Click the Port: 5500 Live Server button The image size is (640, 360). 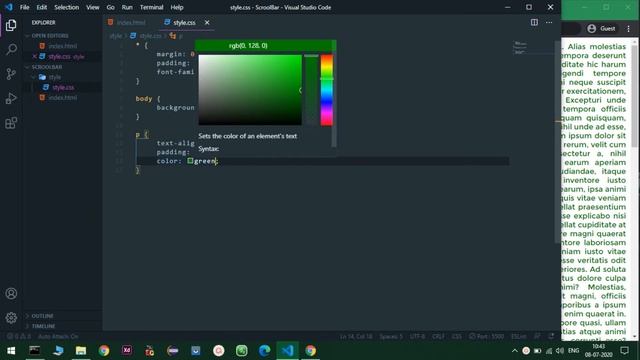coord(487,336)
